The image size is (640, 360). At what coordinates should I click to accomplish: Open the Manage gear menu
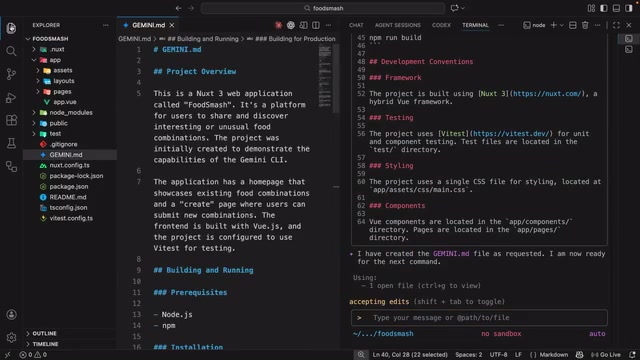11,338
